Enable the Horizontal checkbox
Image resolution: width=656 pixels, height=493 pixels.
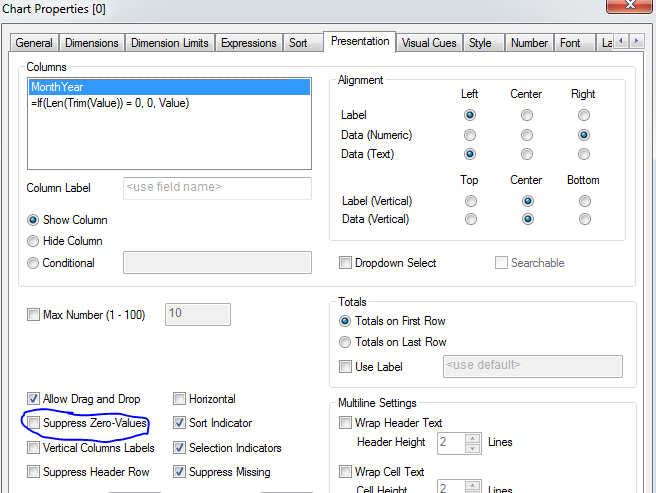coord(179,399)
